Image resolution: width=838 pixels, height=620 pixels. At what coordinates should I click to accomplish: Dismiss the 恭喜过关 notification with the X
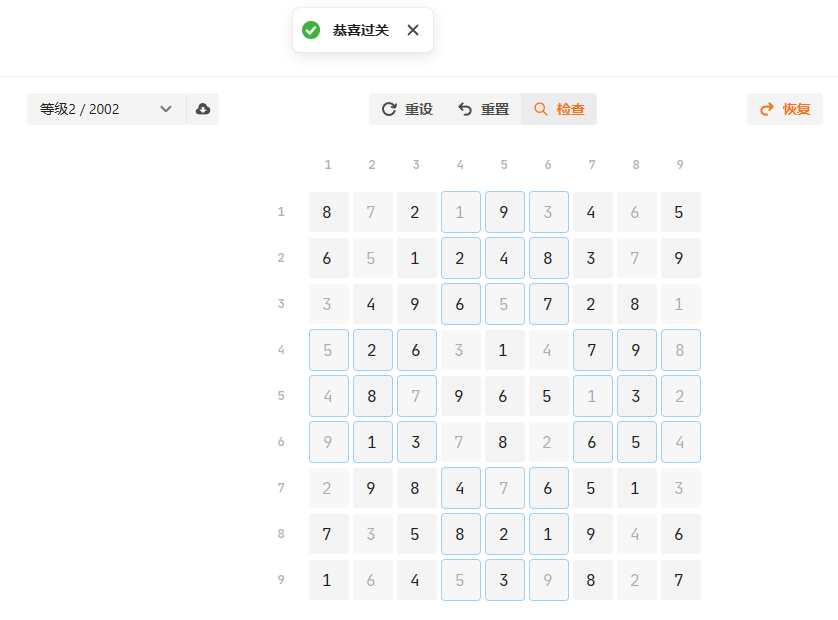point(413,30)
